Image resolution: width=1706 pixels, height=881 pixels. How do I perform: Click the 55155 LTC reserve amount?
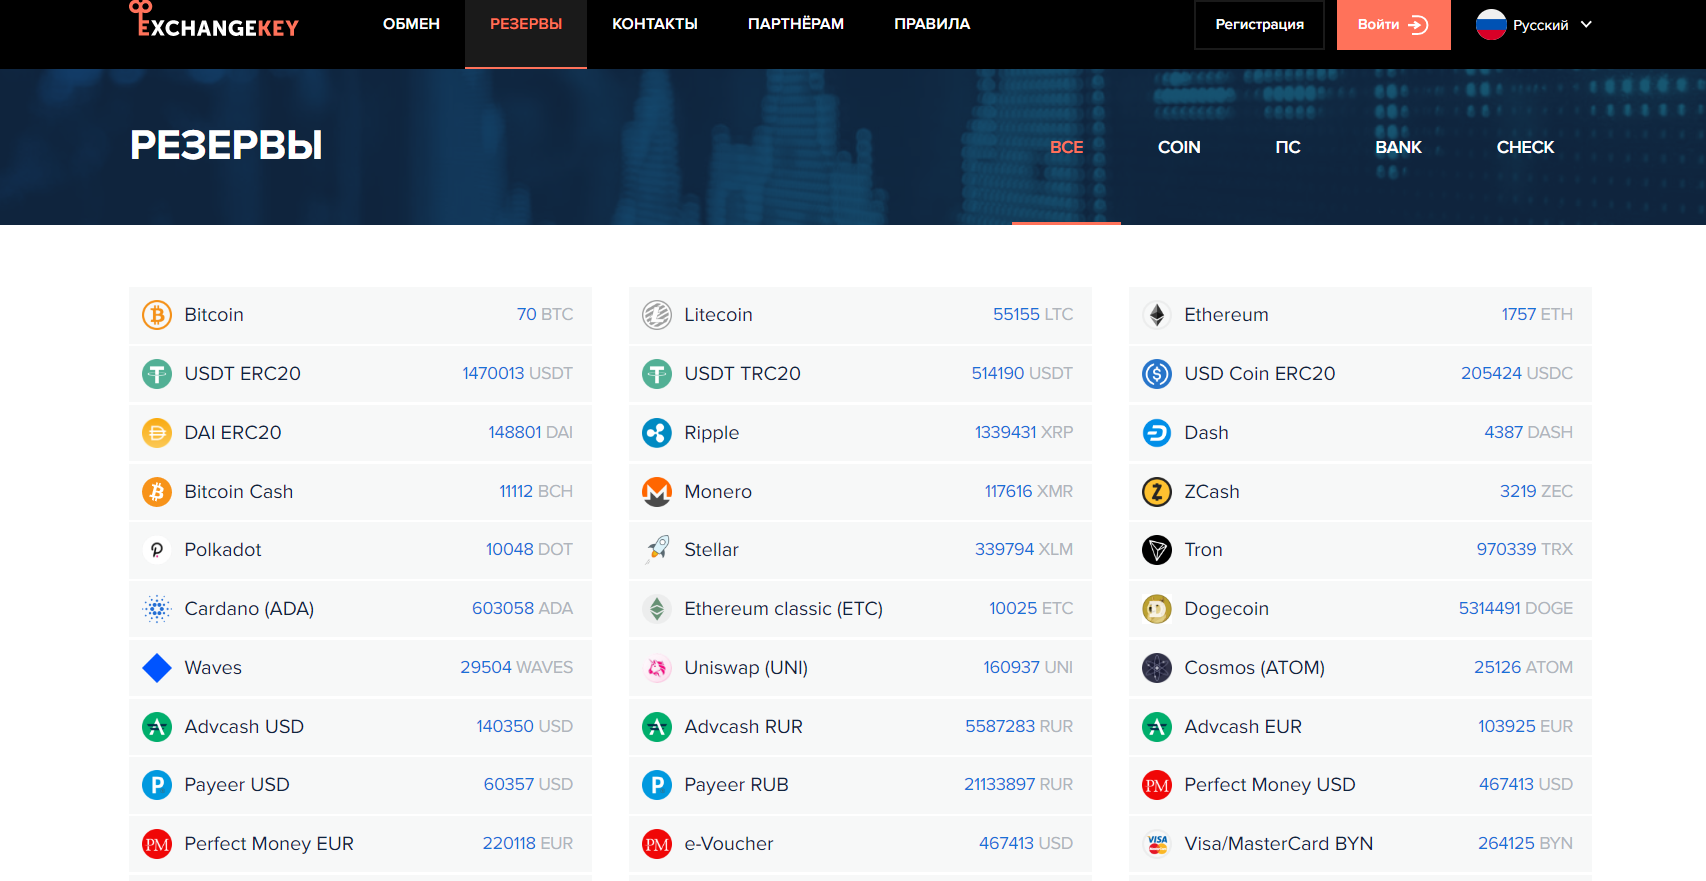click(x=1033, y=315)
